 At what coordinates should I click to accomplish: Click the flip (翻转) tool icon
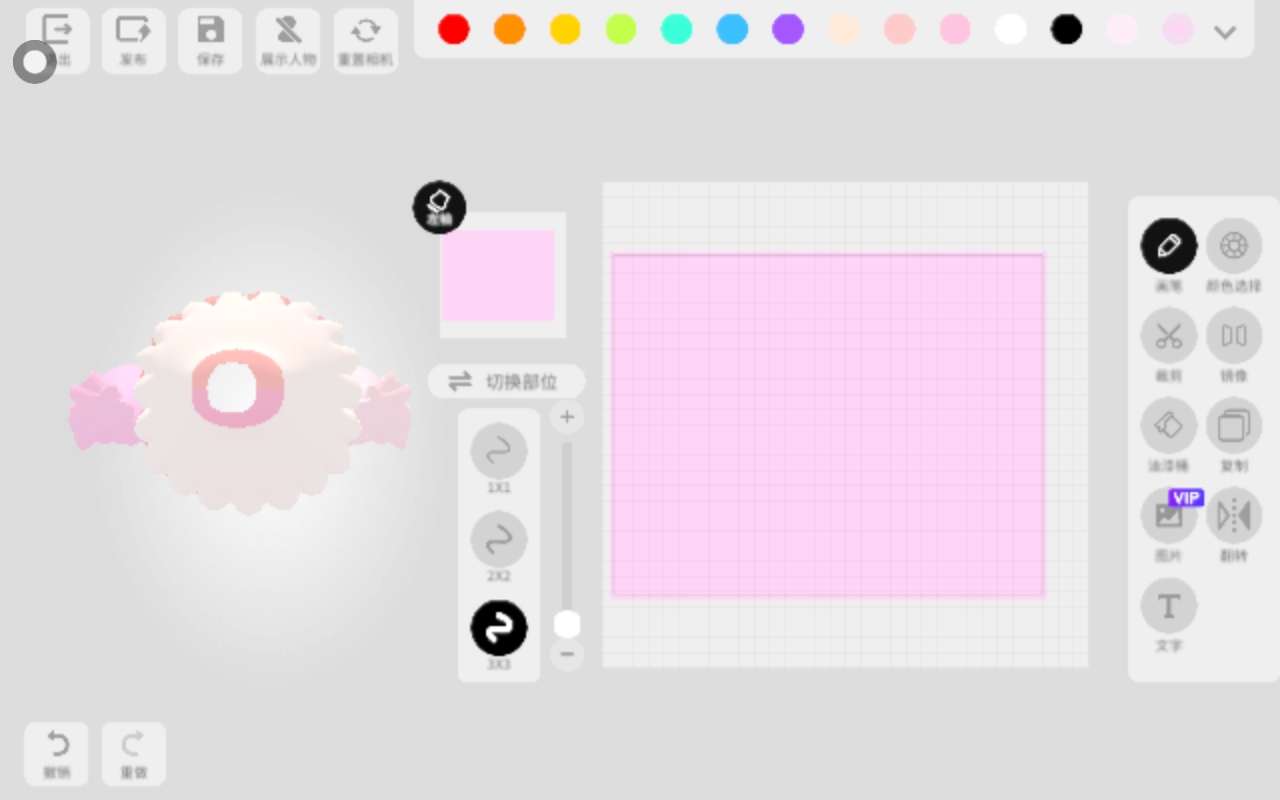[x=1233, y=516]
